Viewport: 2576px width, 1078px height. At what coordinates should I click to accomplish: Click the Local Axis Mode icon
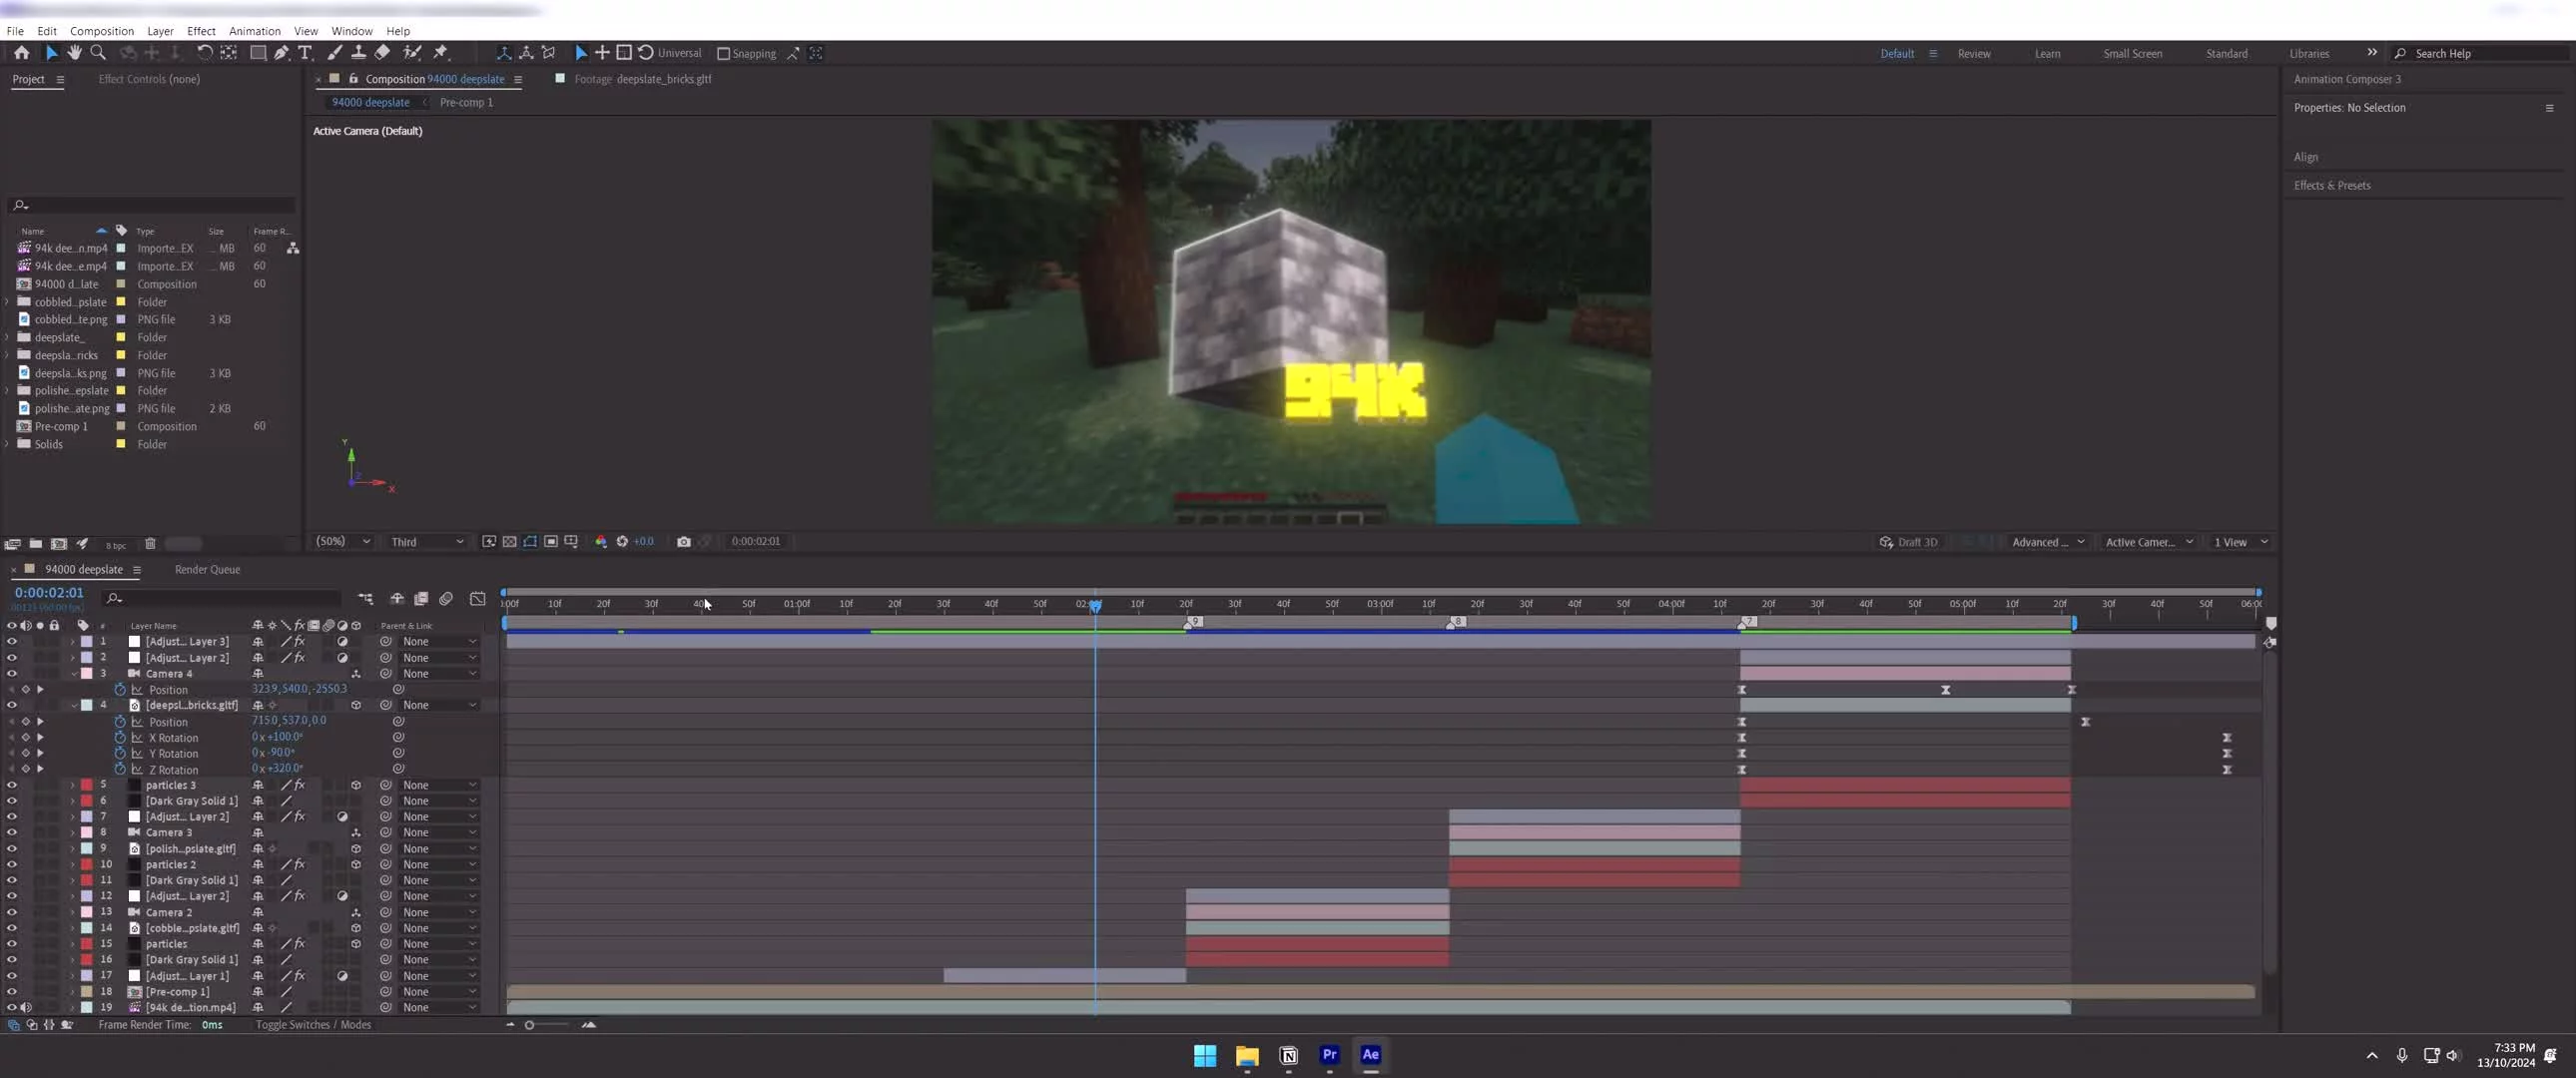coord(503,53)
